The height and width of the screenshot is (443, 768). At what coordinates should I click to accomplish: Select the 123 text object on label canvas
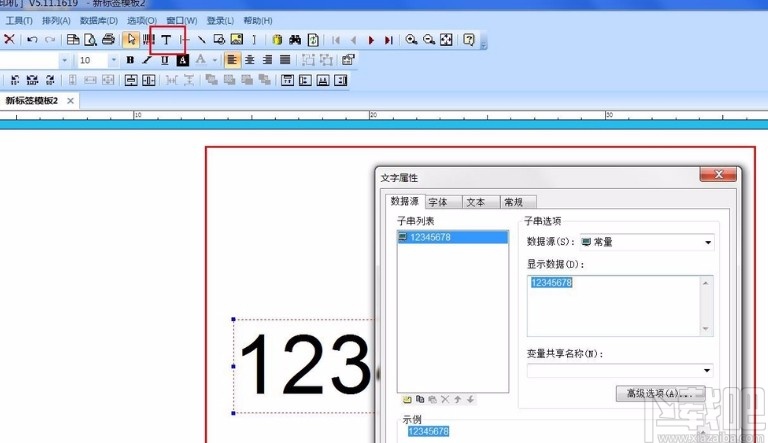click(305, 365)
